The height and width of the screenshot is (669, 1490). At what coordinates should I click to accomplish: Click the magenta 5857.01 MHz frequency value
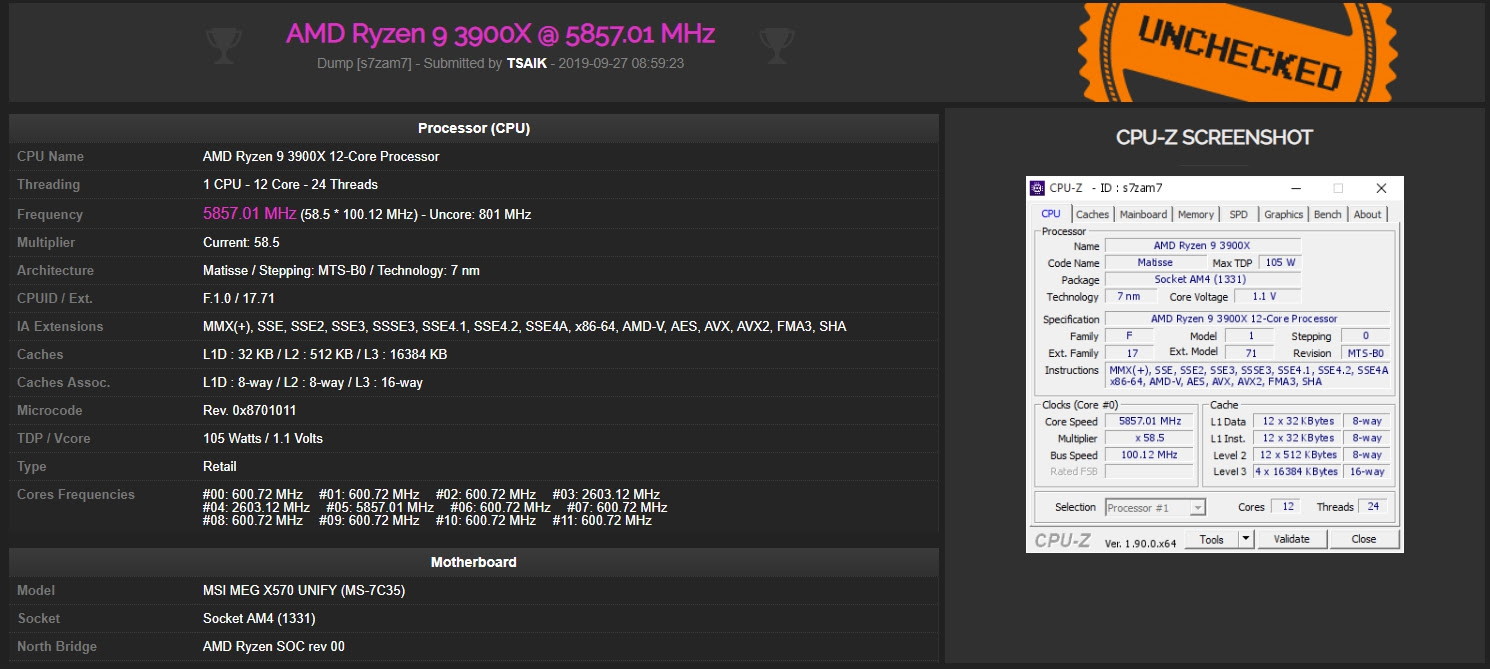250,213
